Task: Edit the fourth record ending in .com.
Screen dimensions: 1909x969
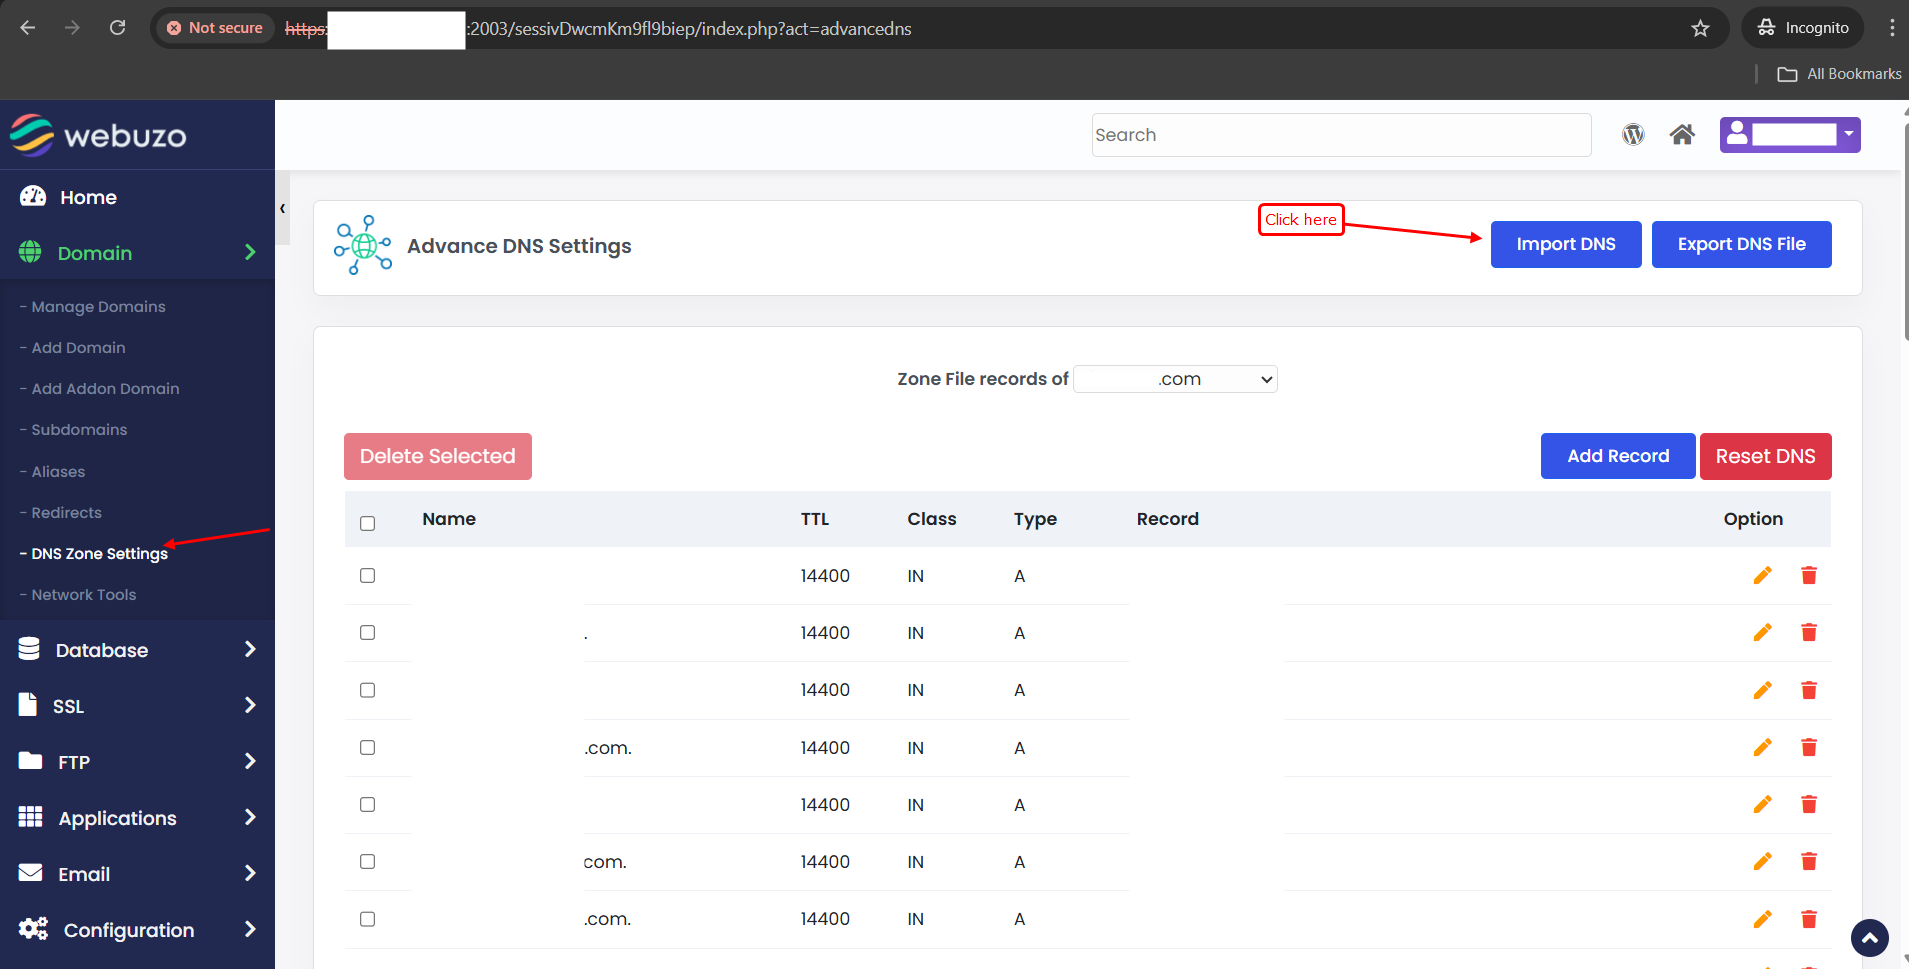Action: (1762, 747)
